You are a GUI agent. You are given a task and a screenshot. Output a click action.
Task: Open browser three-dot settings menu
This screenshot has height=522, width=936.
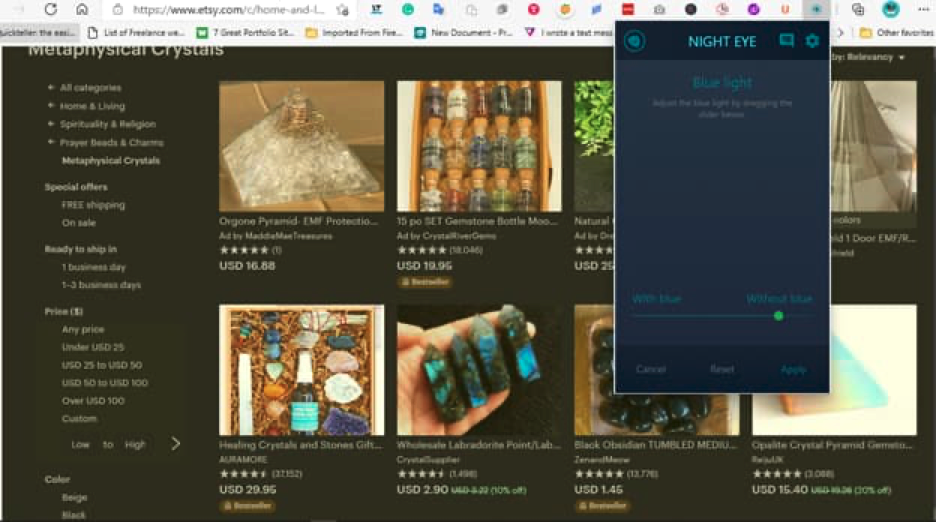pyautogui.click(x=923, y=9)
